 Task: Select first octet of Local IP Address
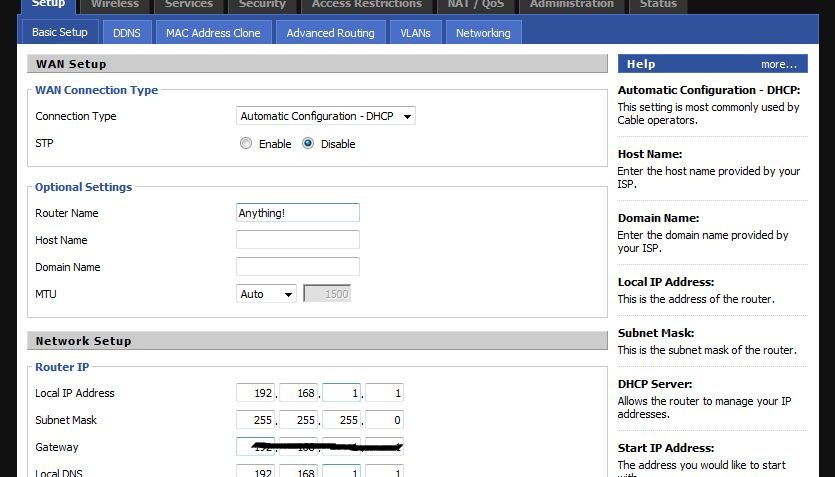pos(256,393)
